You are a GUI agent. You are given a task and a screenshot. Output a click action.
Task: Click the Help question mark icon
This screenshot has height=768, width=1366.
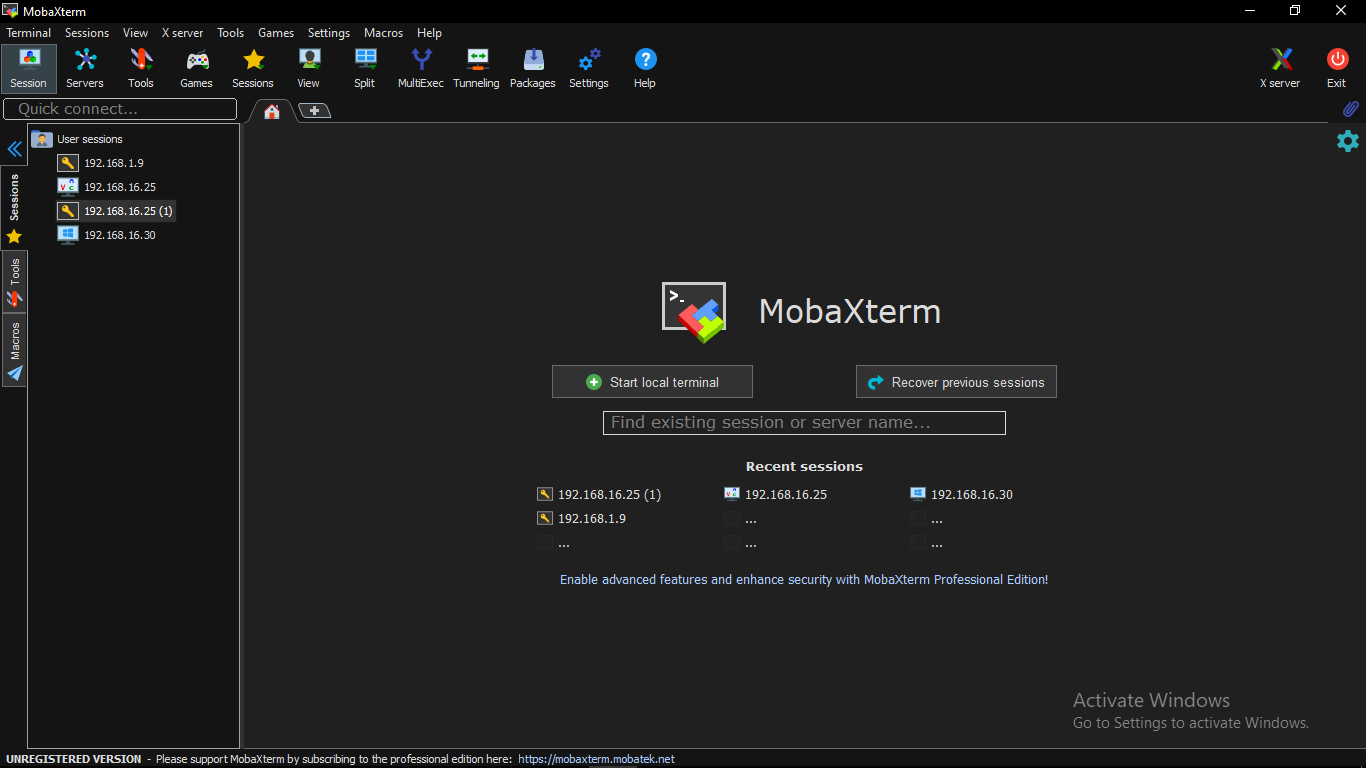click(645, 68)
